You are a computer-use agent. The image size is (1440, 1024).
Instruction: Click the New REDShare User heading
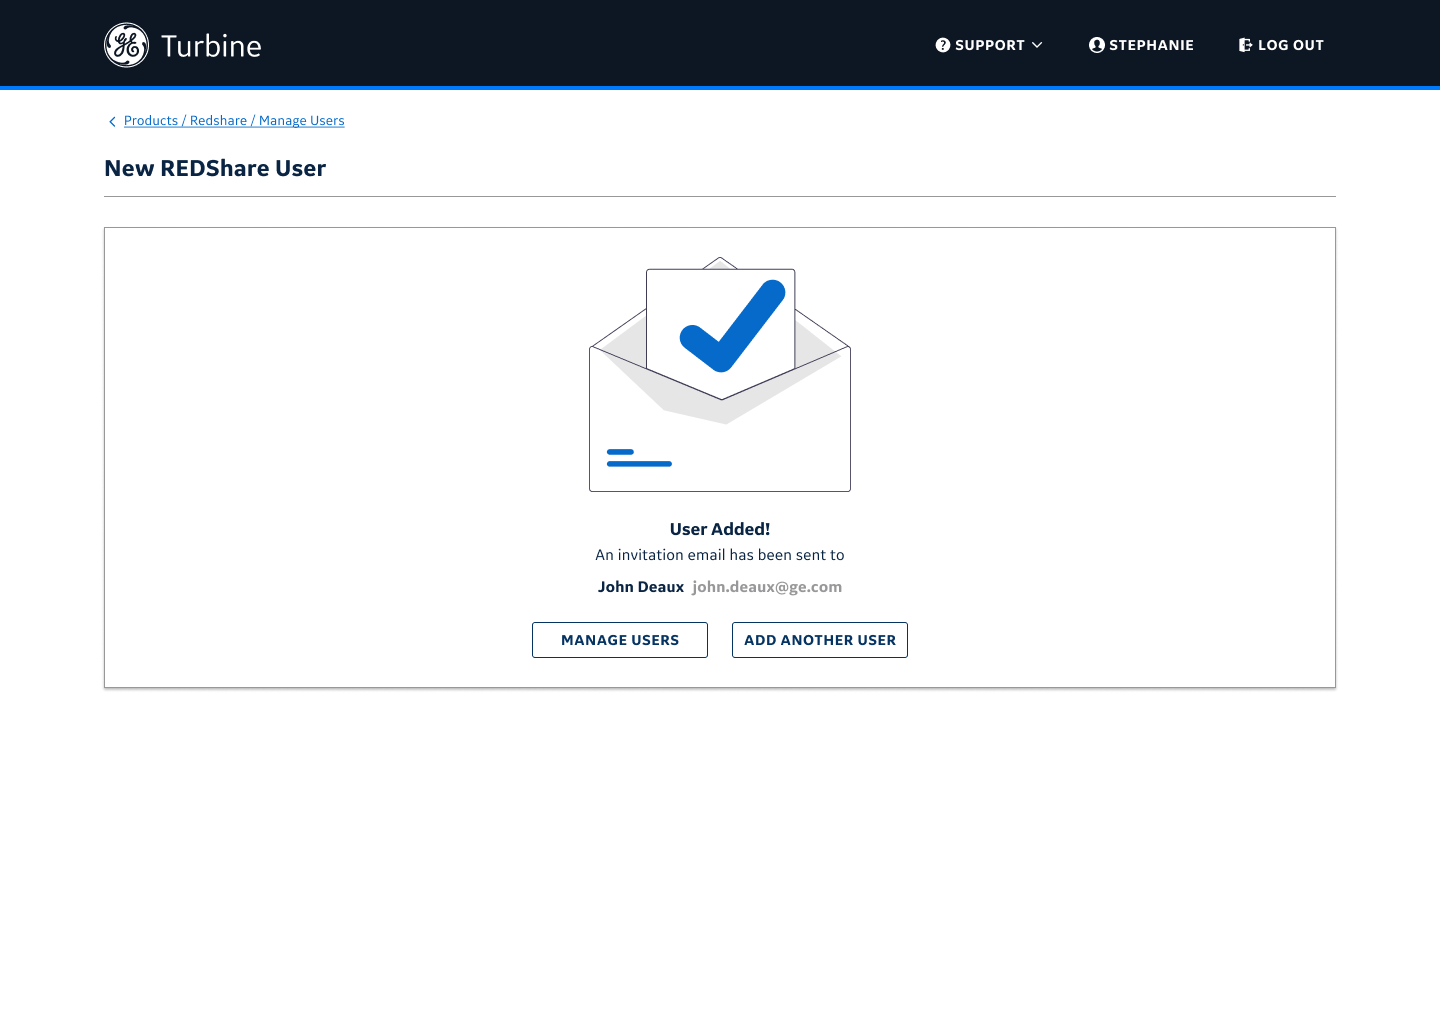[x=215, y=168]
